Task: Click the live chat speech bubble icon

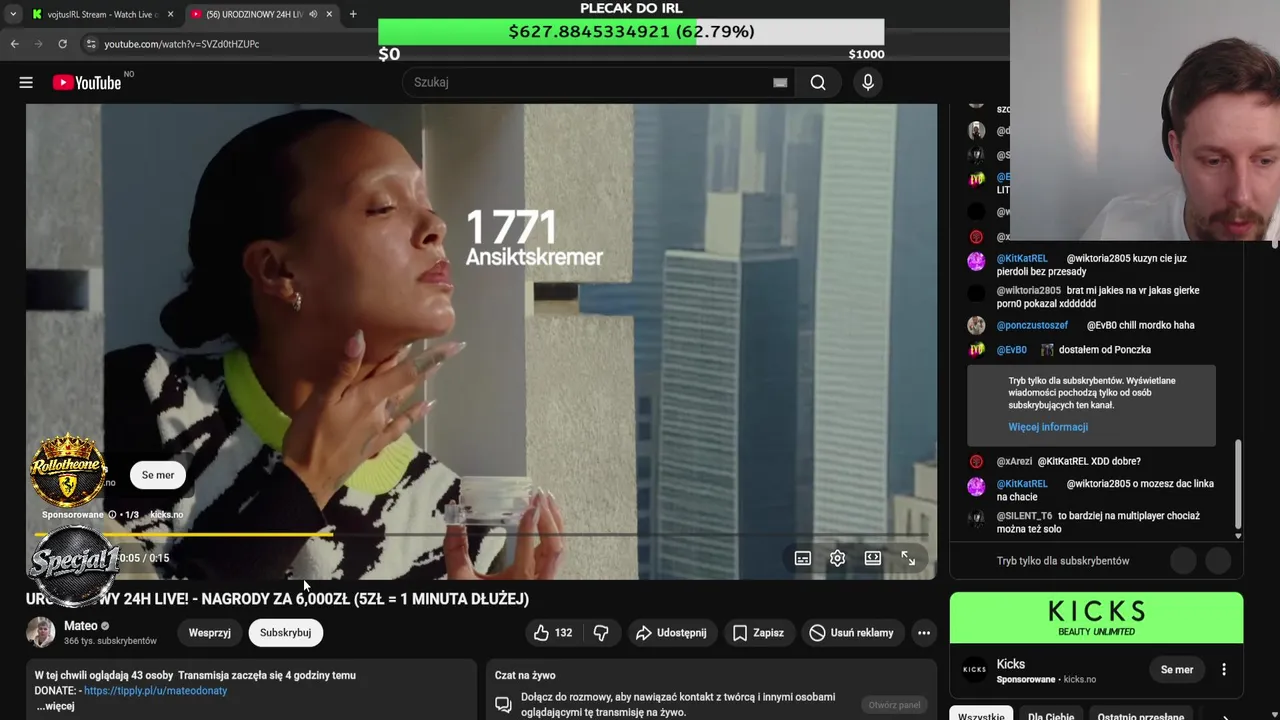Action: [503, 704]
